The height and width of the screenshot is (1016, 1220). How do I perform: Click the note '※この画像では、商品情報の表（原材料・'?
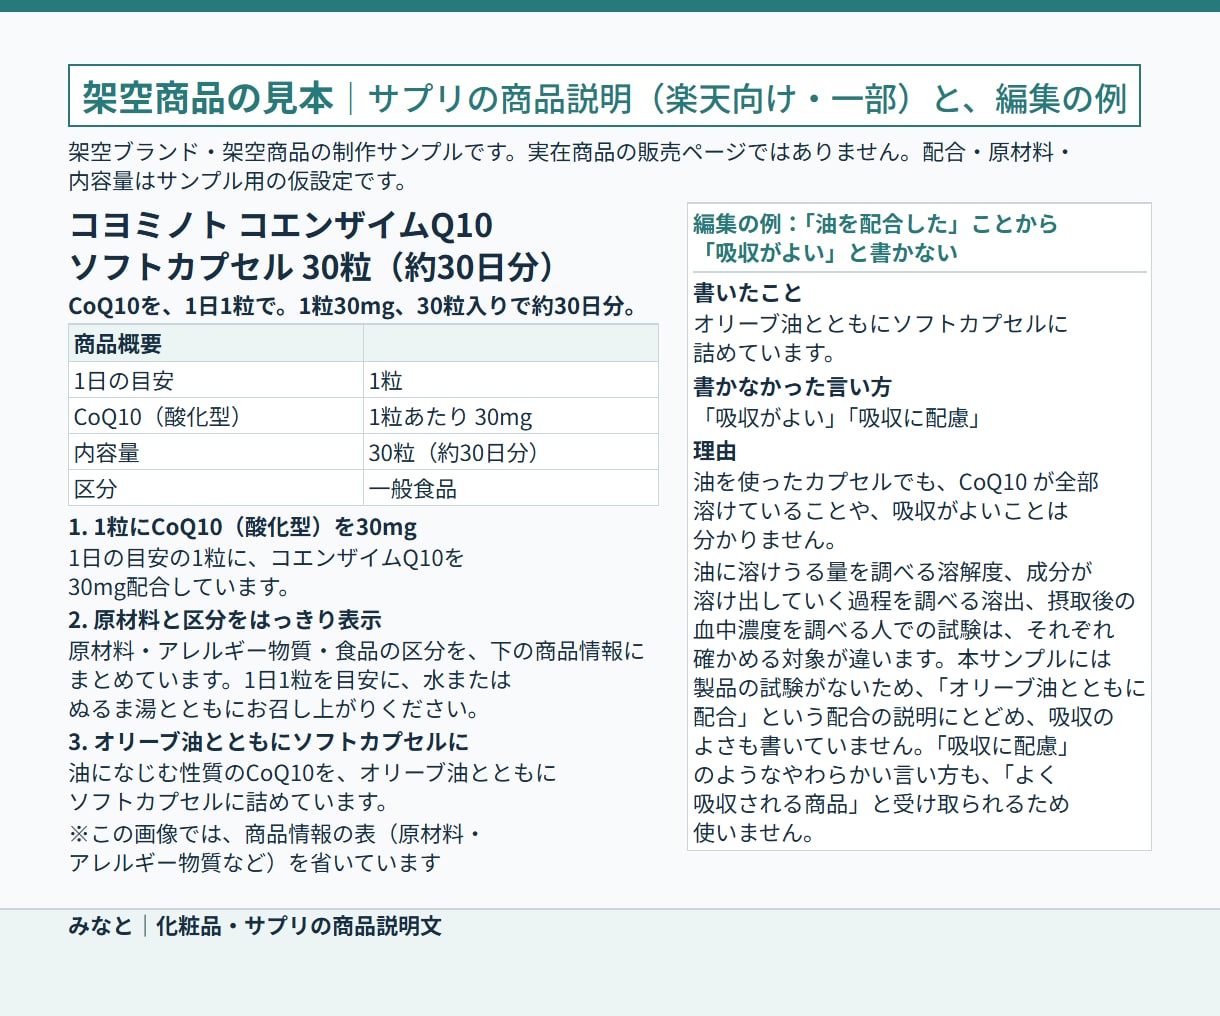click(277, 834)
